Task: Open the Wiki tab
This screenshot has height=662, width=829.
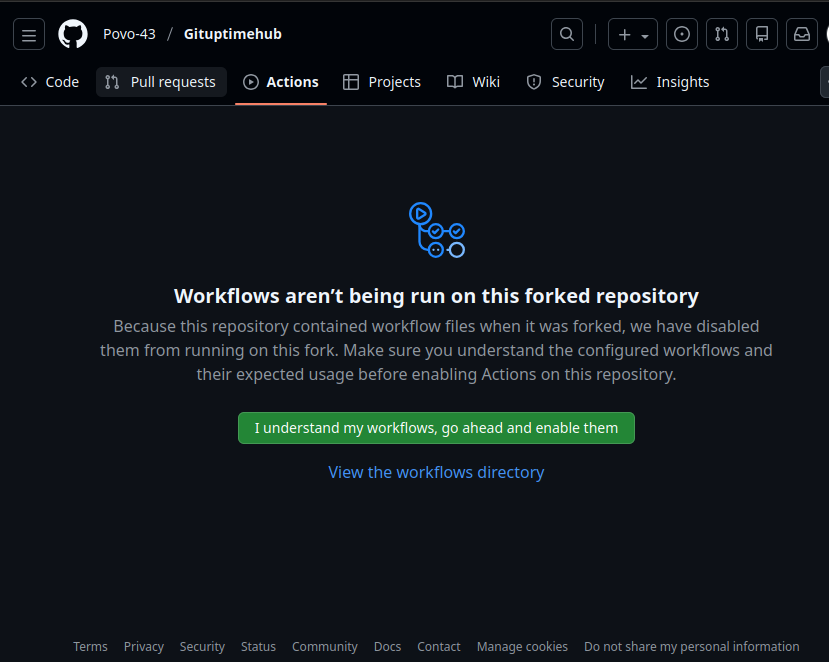Action: pos(473,82)
